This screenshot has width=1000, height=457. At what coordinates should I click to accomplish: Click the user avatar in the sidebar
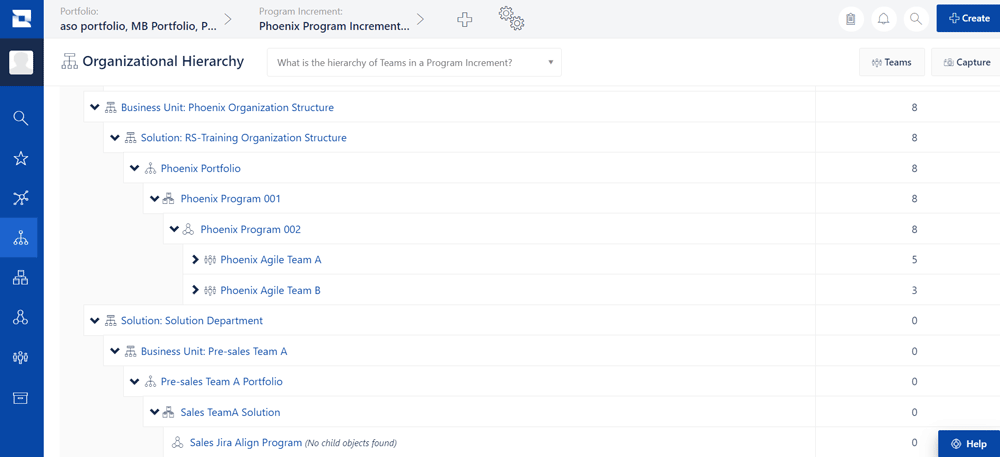pos(21,62)
